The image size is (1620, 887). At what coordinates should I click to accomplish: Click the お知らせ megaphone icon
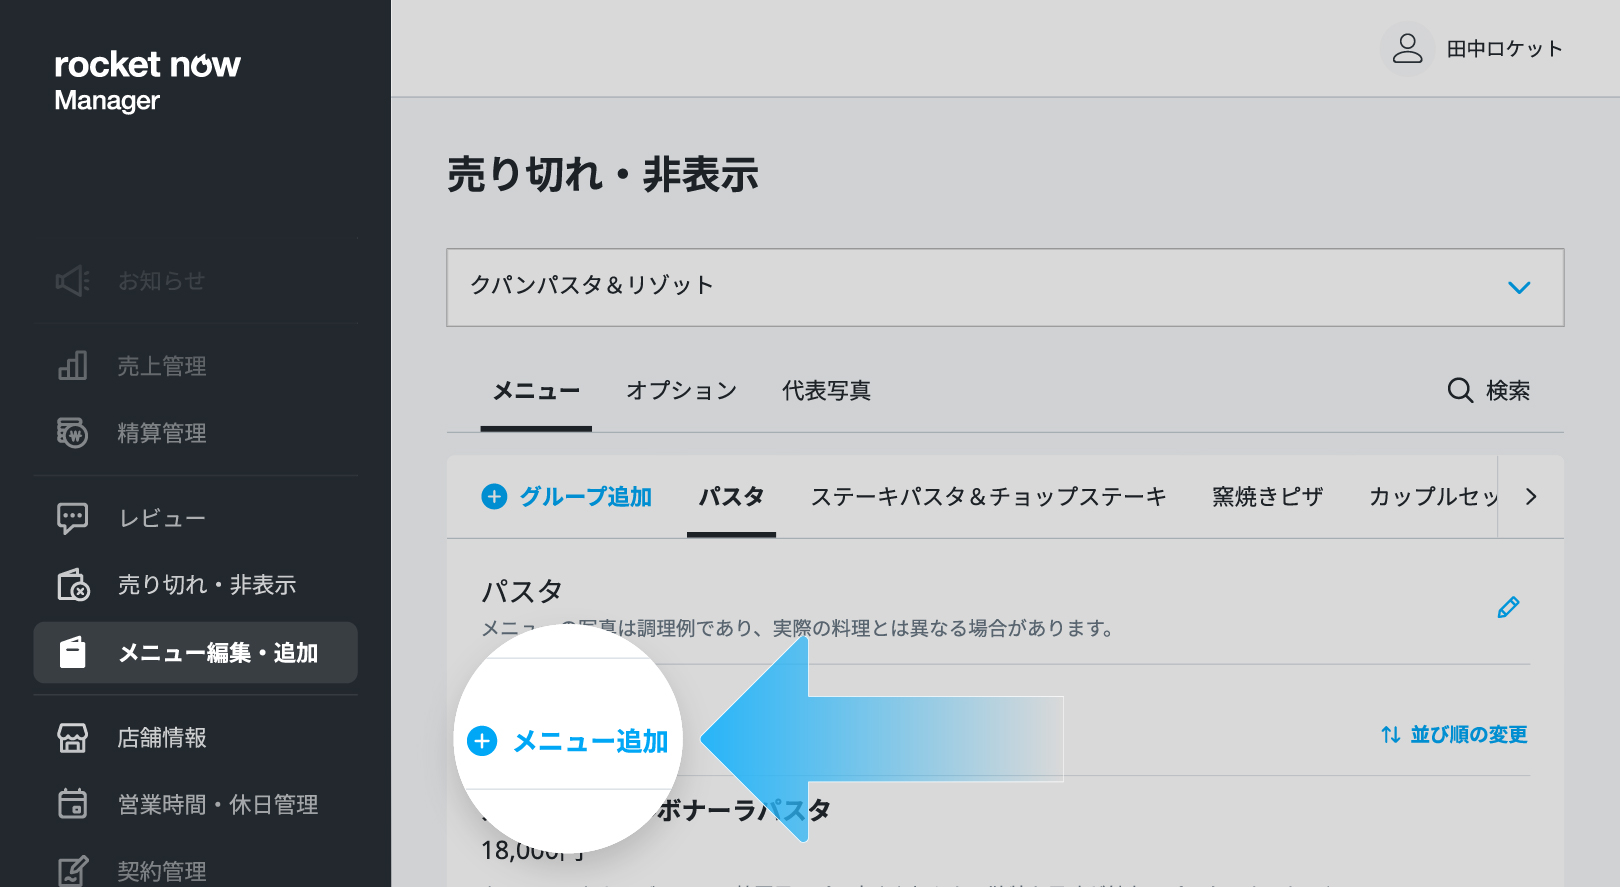(72, 281)
